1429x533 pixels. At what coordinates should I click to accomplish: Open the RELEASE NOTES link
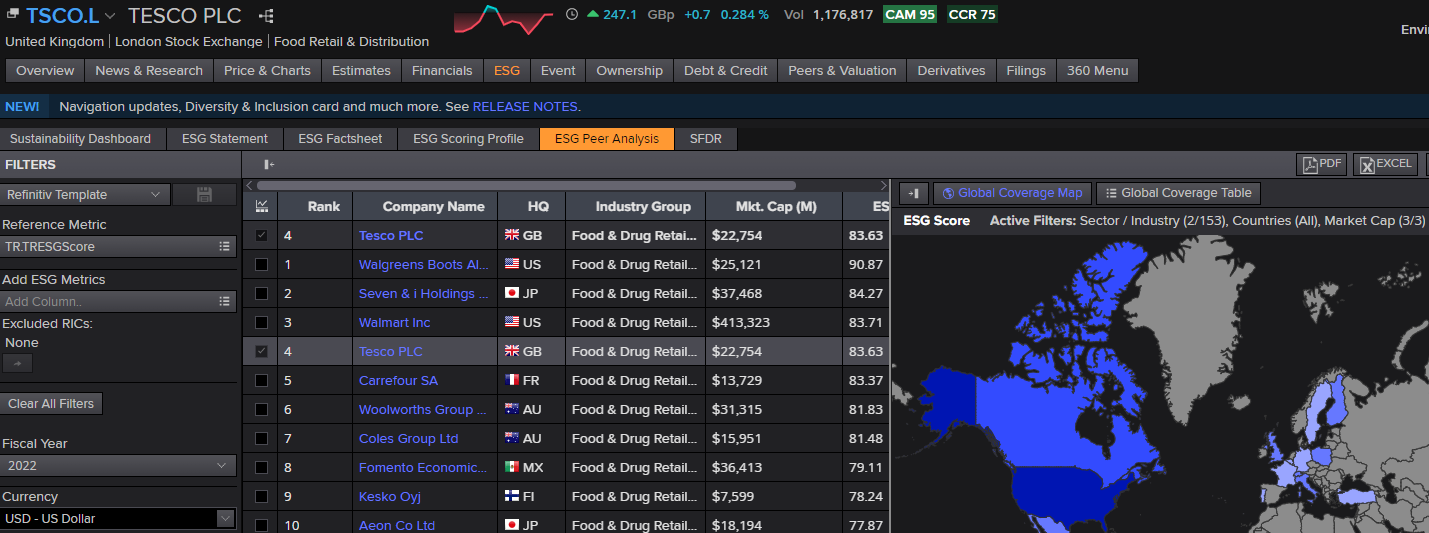coord(525,106)
